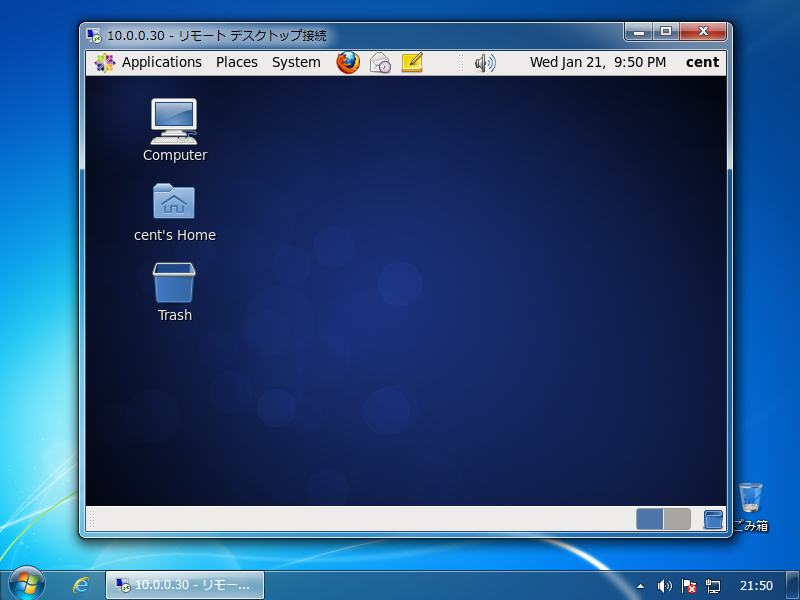Switch to the first workspace
800x600 pixels.
pyautogui.click(x=649, y=519)
